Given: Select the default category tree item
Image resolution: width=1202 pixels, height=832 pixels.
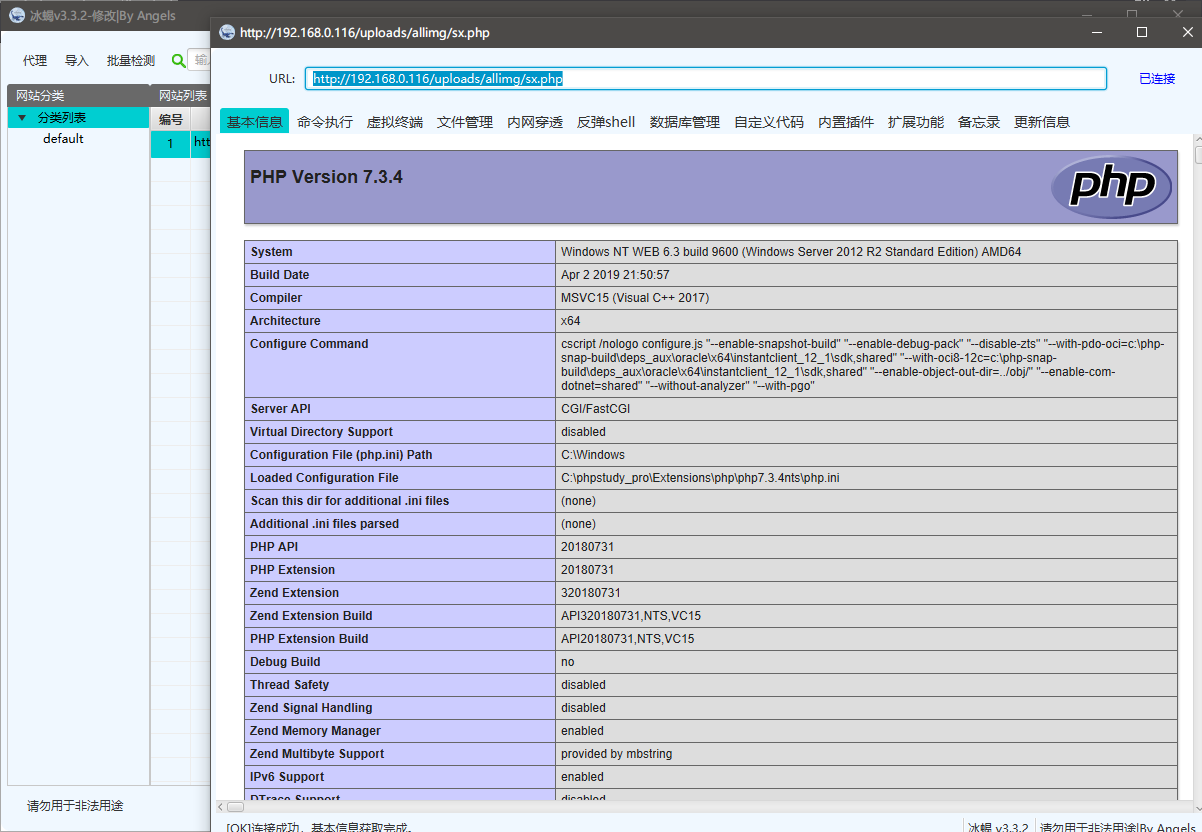Looking at the screenshot, I should (x=63, y=139).
